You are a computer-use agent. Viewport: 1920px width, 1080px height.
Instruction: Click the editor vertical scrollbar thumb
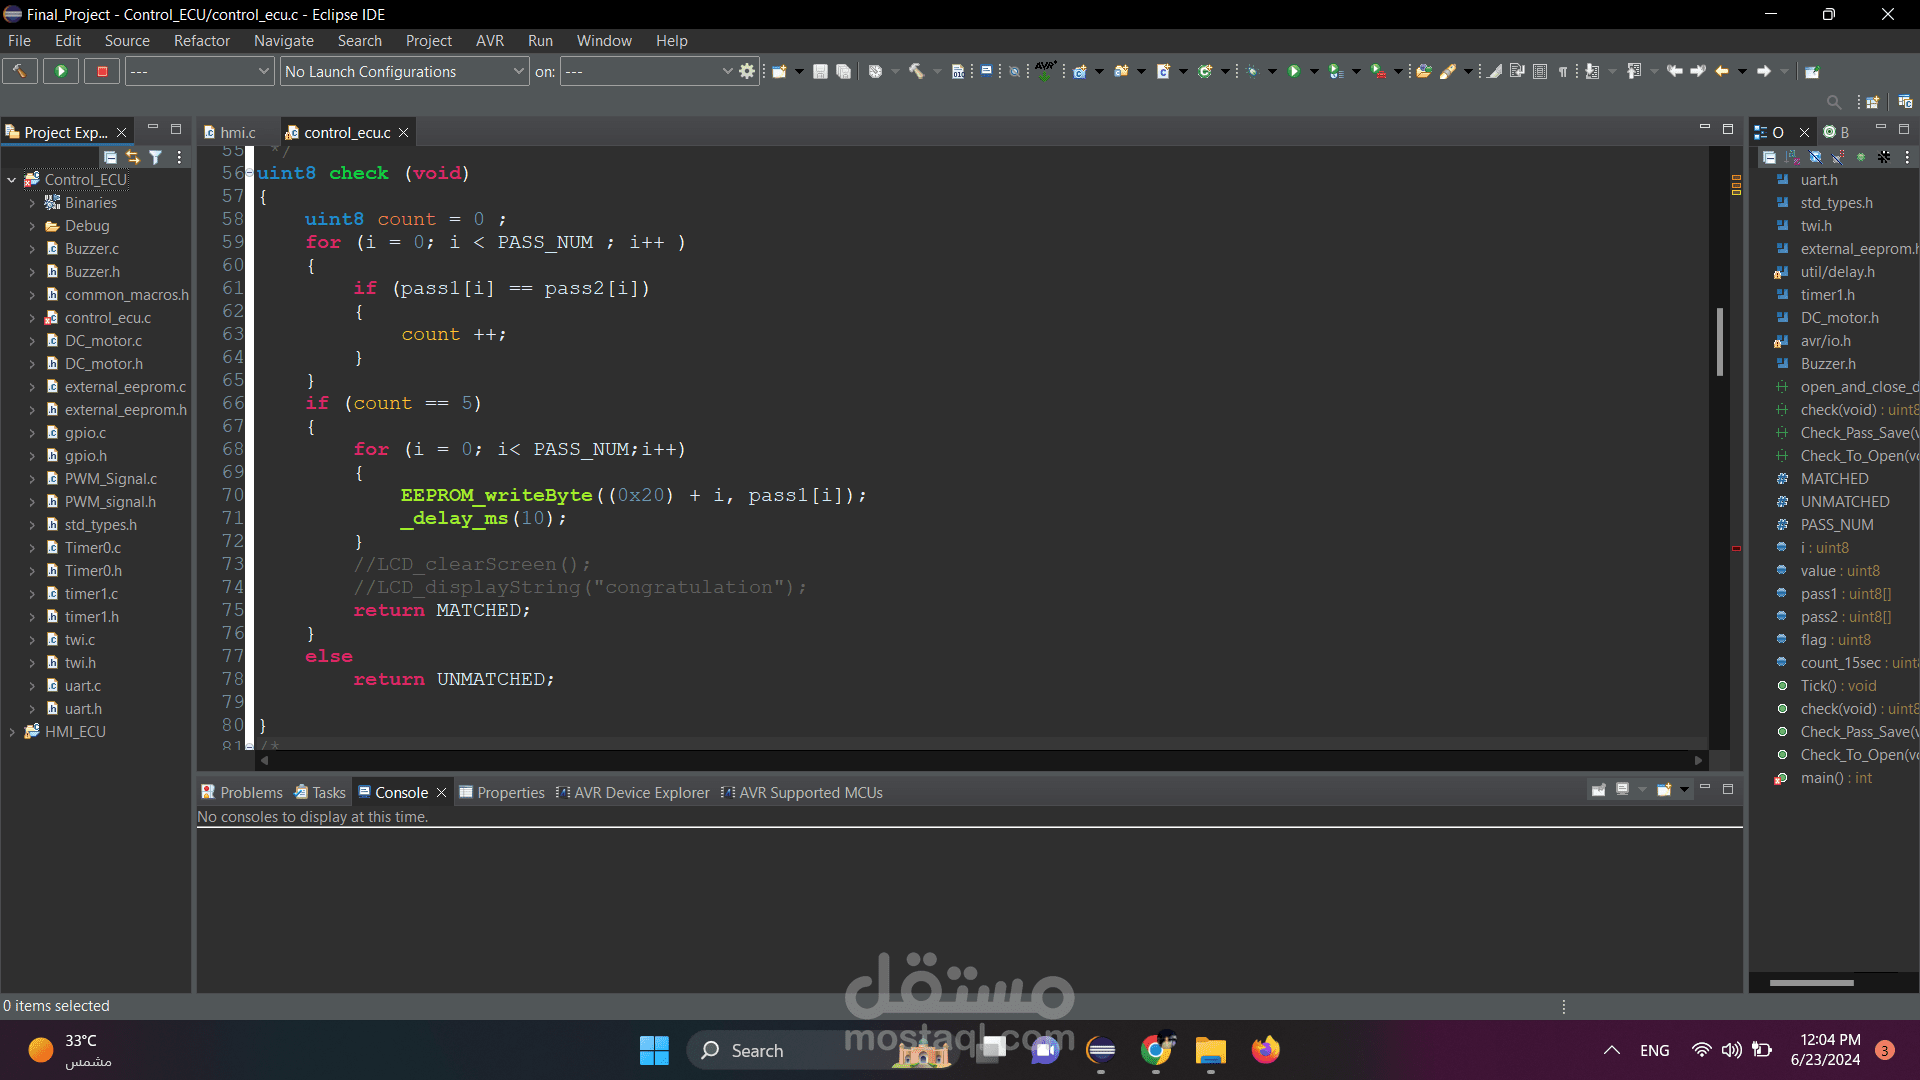click(1719, 341)
